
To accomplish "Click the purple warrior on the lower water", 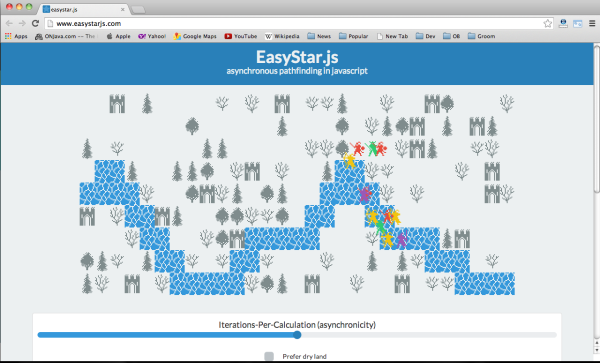I will click(x=401, y=240).
